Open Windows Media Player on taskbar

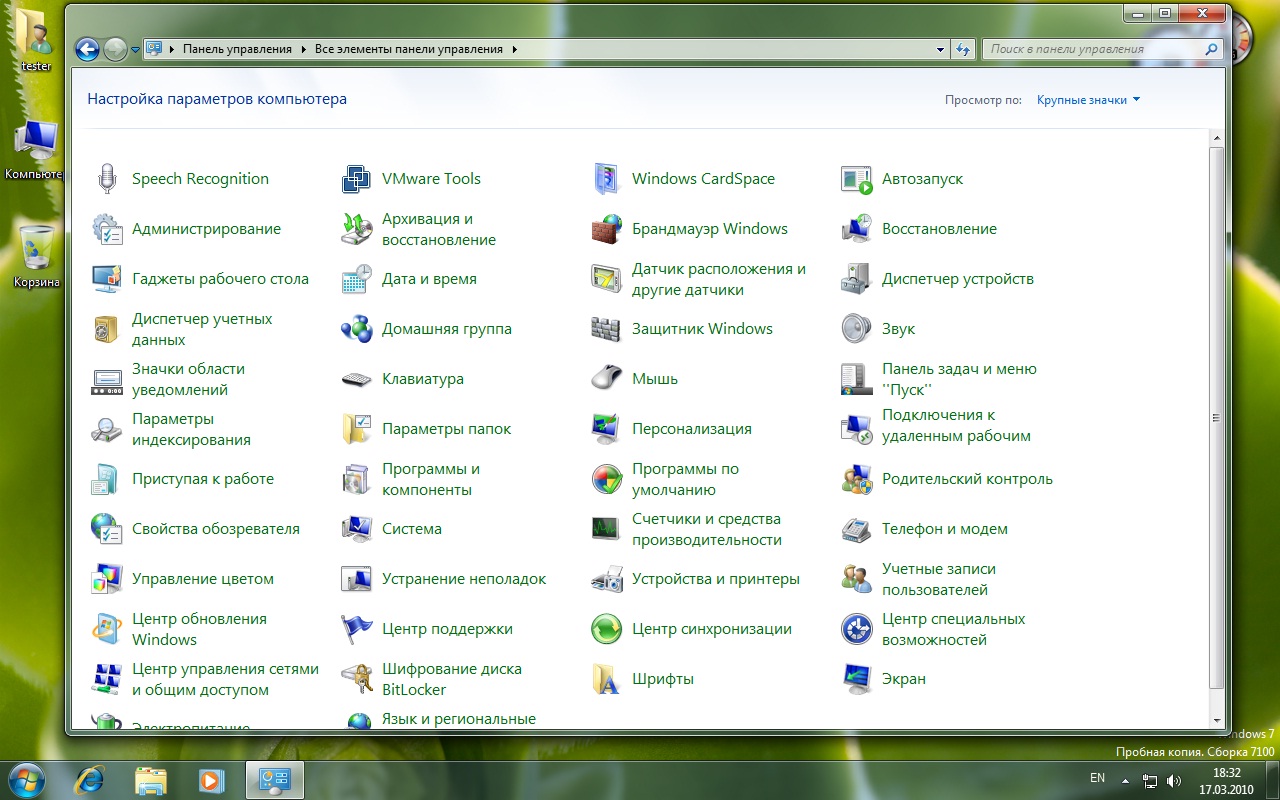[211, 780]
